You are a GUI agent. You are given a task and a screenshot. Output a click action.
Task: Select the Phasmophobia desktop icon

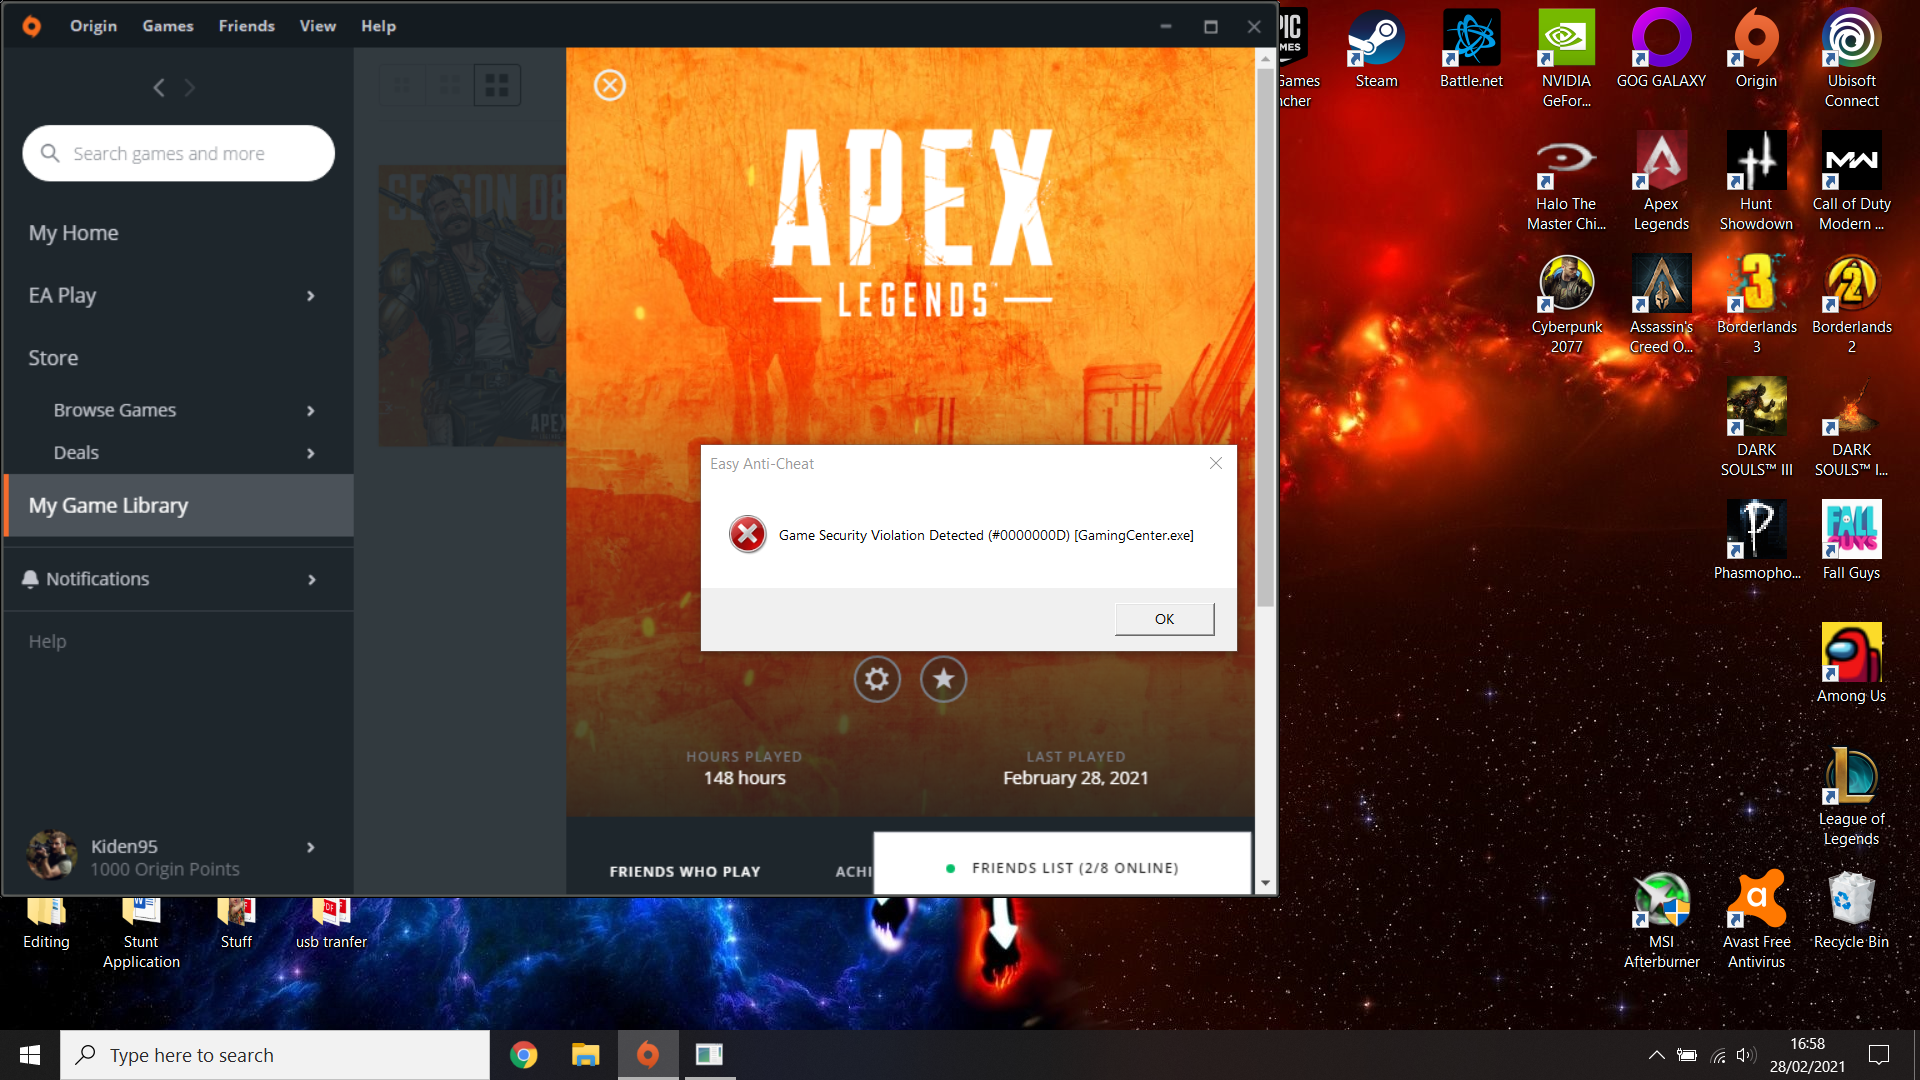[1756, 541]
